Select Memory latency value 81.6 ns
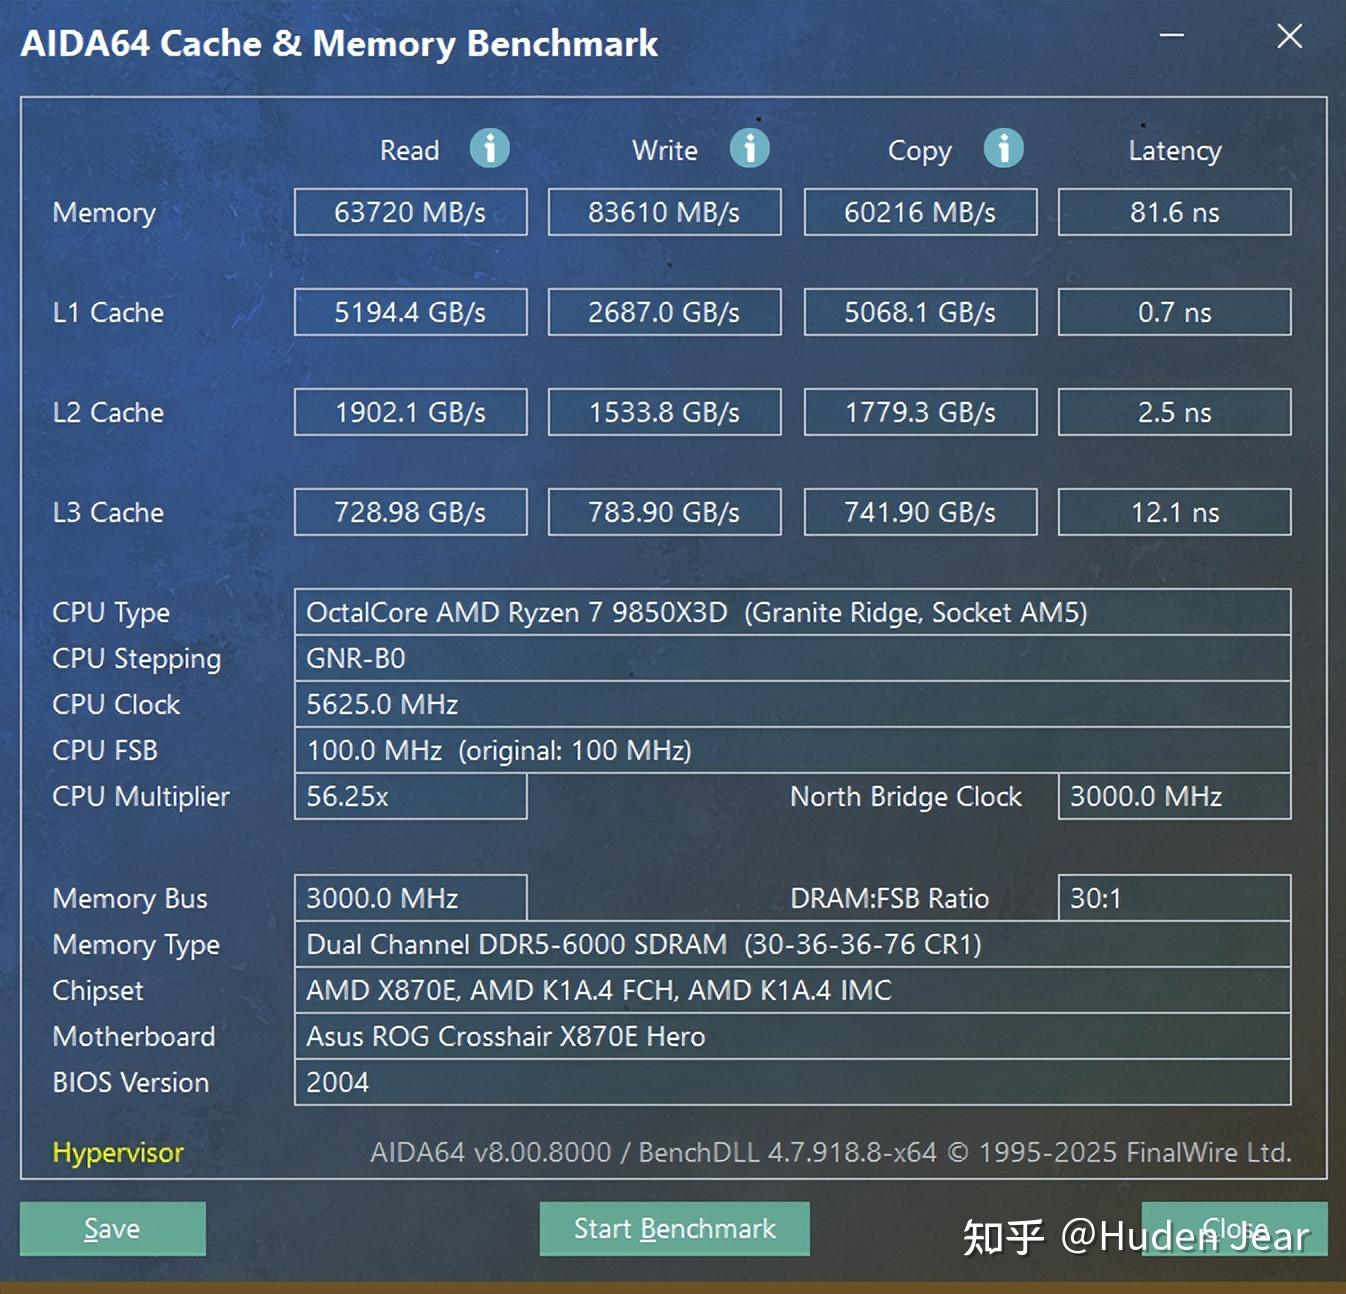Viewport: 1346px width, 1294px height. tap(1175, 212)
